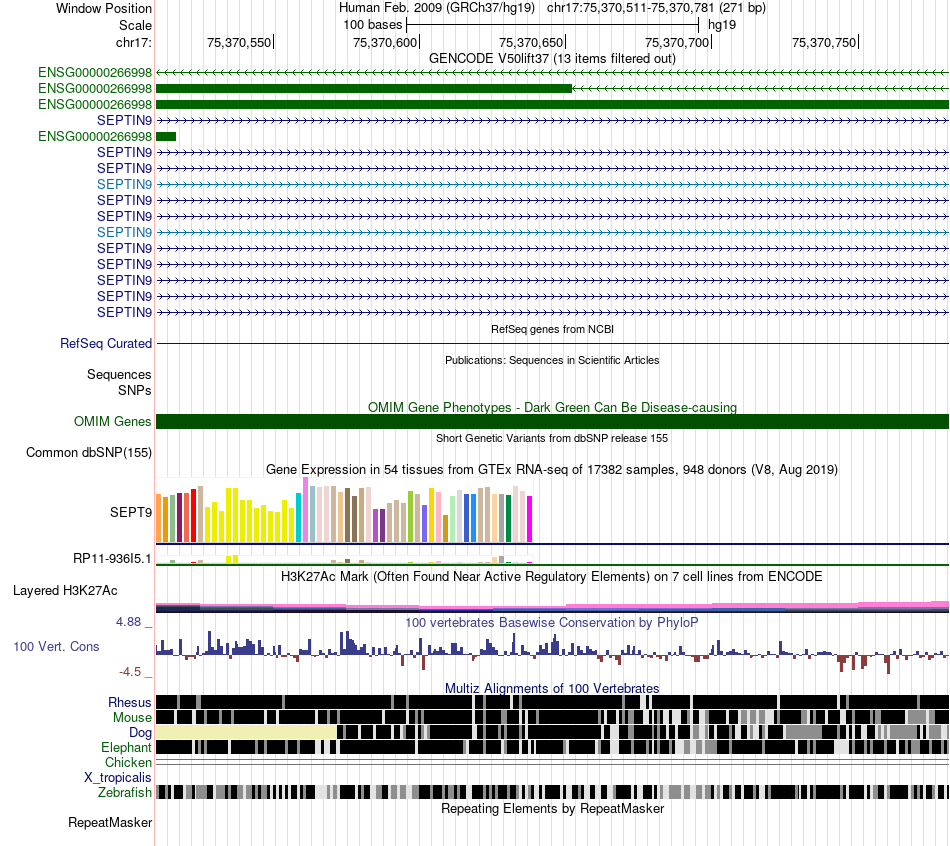The height and width of the screenshot is (846, 950).
Task: Click the RefSeq genes from NCBI title
Action: pos(552,329)
